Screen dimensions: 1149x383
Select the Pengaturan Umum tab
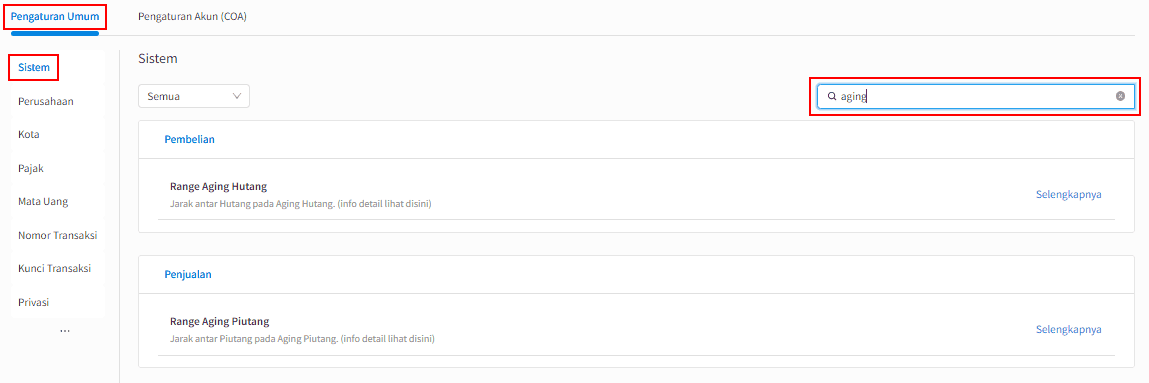(55, 16)
